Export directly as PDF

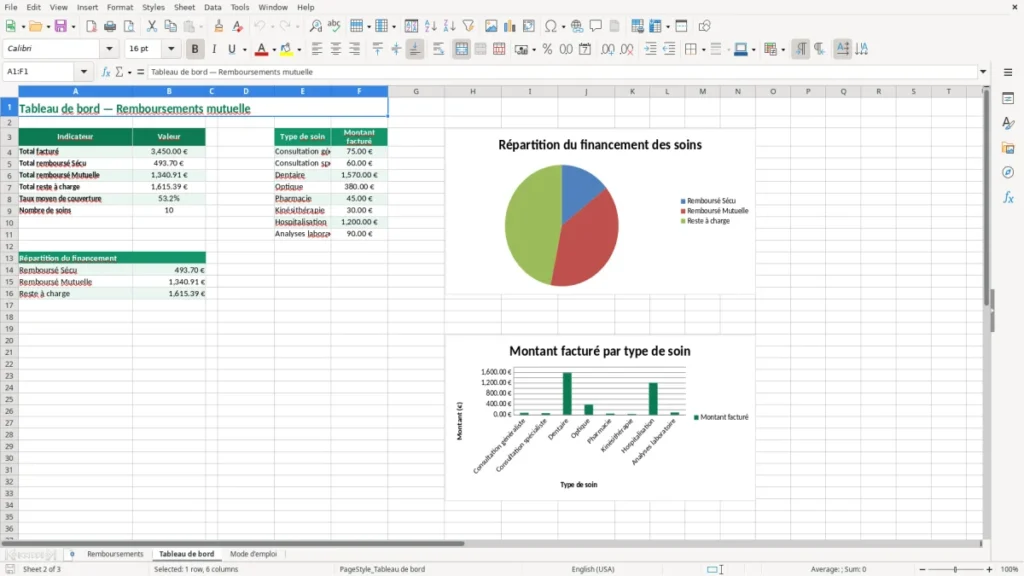tap(91, 26)
